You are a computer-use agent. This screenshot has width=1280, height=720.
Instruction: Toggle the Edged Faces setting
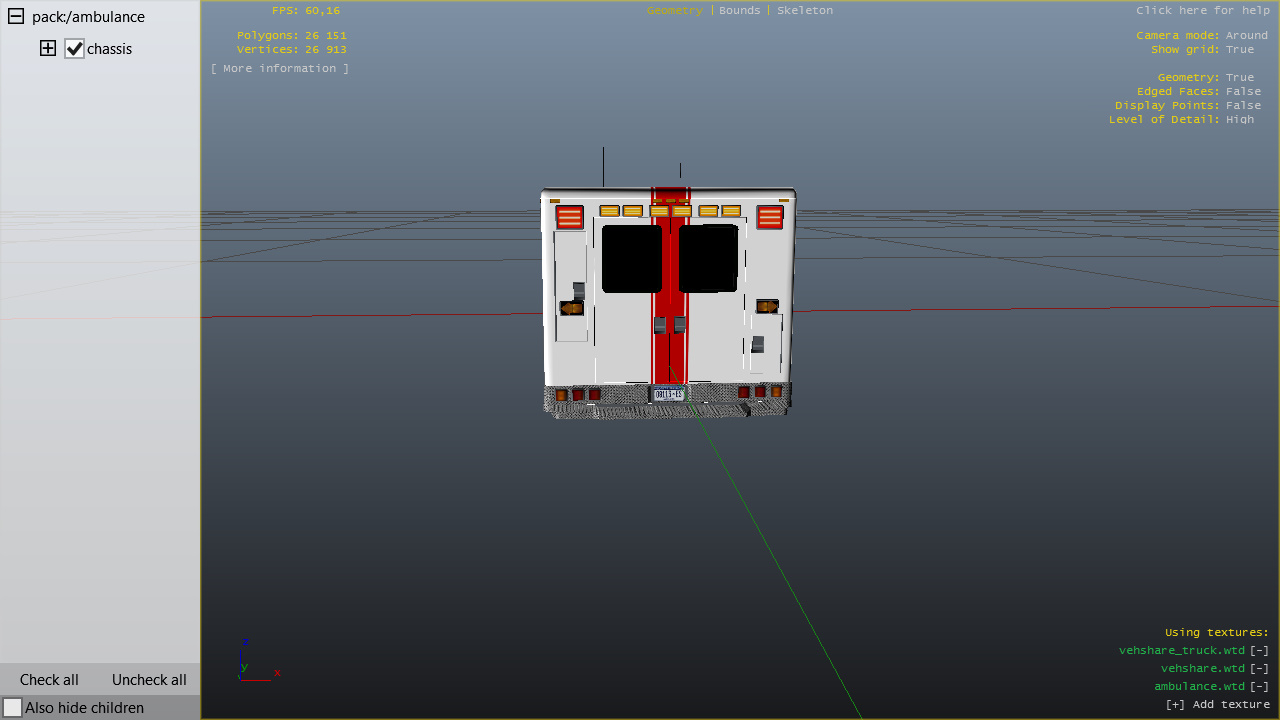[x=1243, y=92]
